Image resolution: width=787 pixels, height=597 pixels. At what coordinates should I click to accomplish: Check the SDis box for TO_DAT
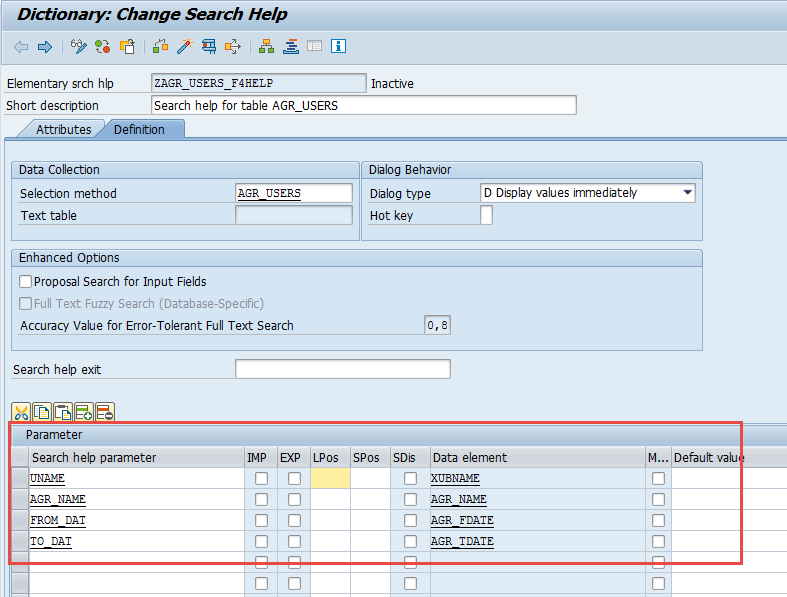pyautogui.click(x=411, y=541)
